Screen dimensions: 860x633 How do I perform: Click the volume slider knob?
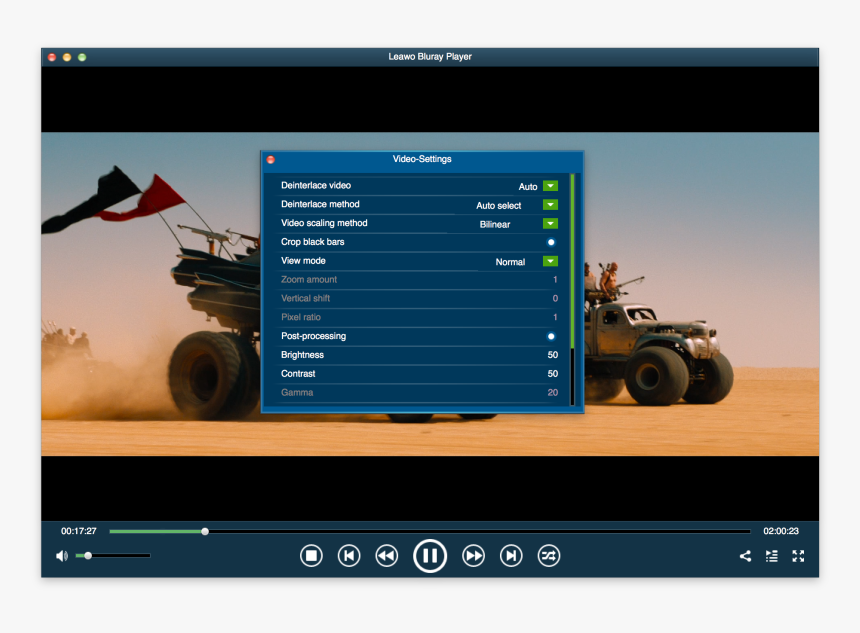pyautogui.click(x=88, y=556)
